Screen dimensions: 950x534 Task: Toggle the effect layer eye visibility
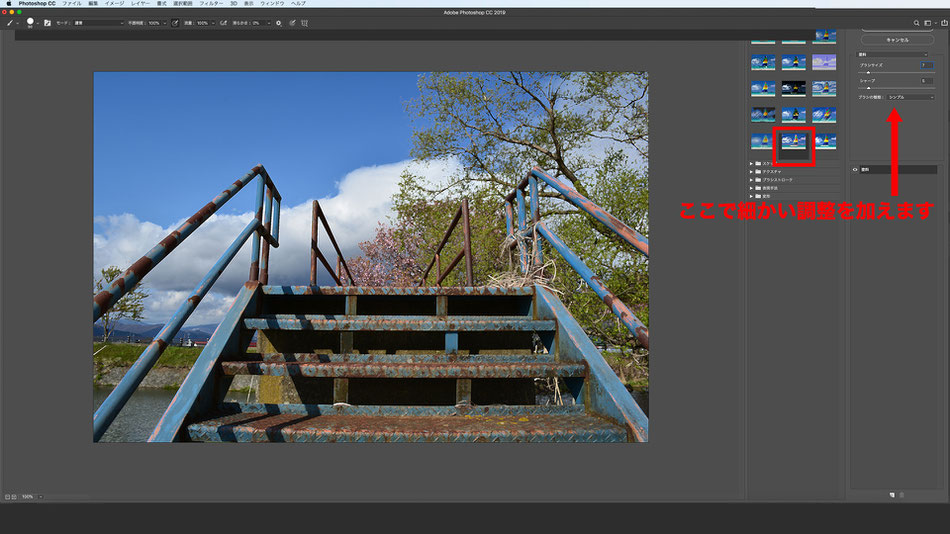pyautogui.click(x=855, y=170)
